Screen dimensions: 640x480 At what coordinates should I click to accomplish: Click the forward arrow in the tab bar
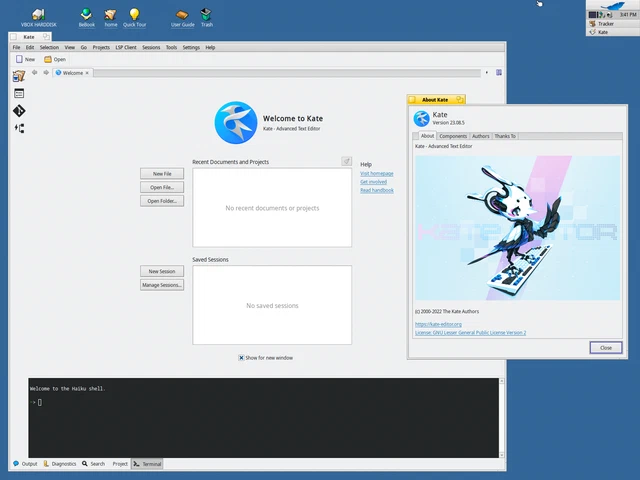tap(46, 73)
